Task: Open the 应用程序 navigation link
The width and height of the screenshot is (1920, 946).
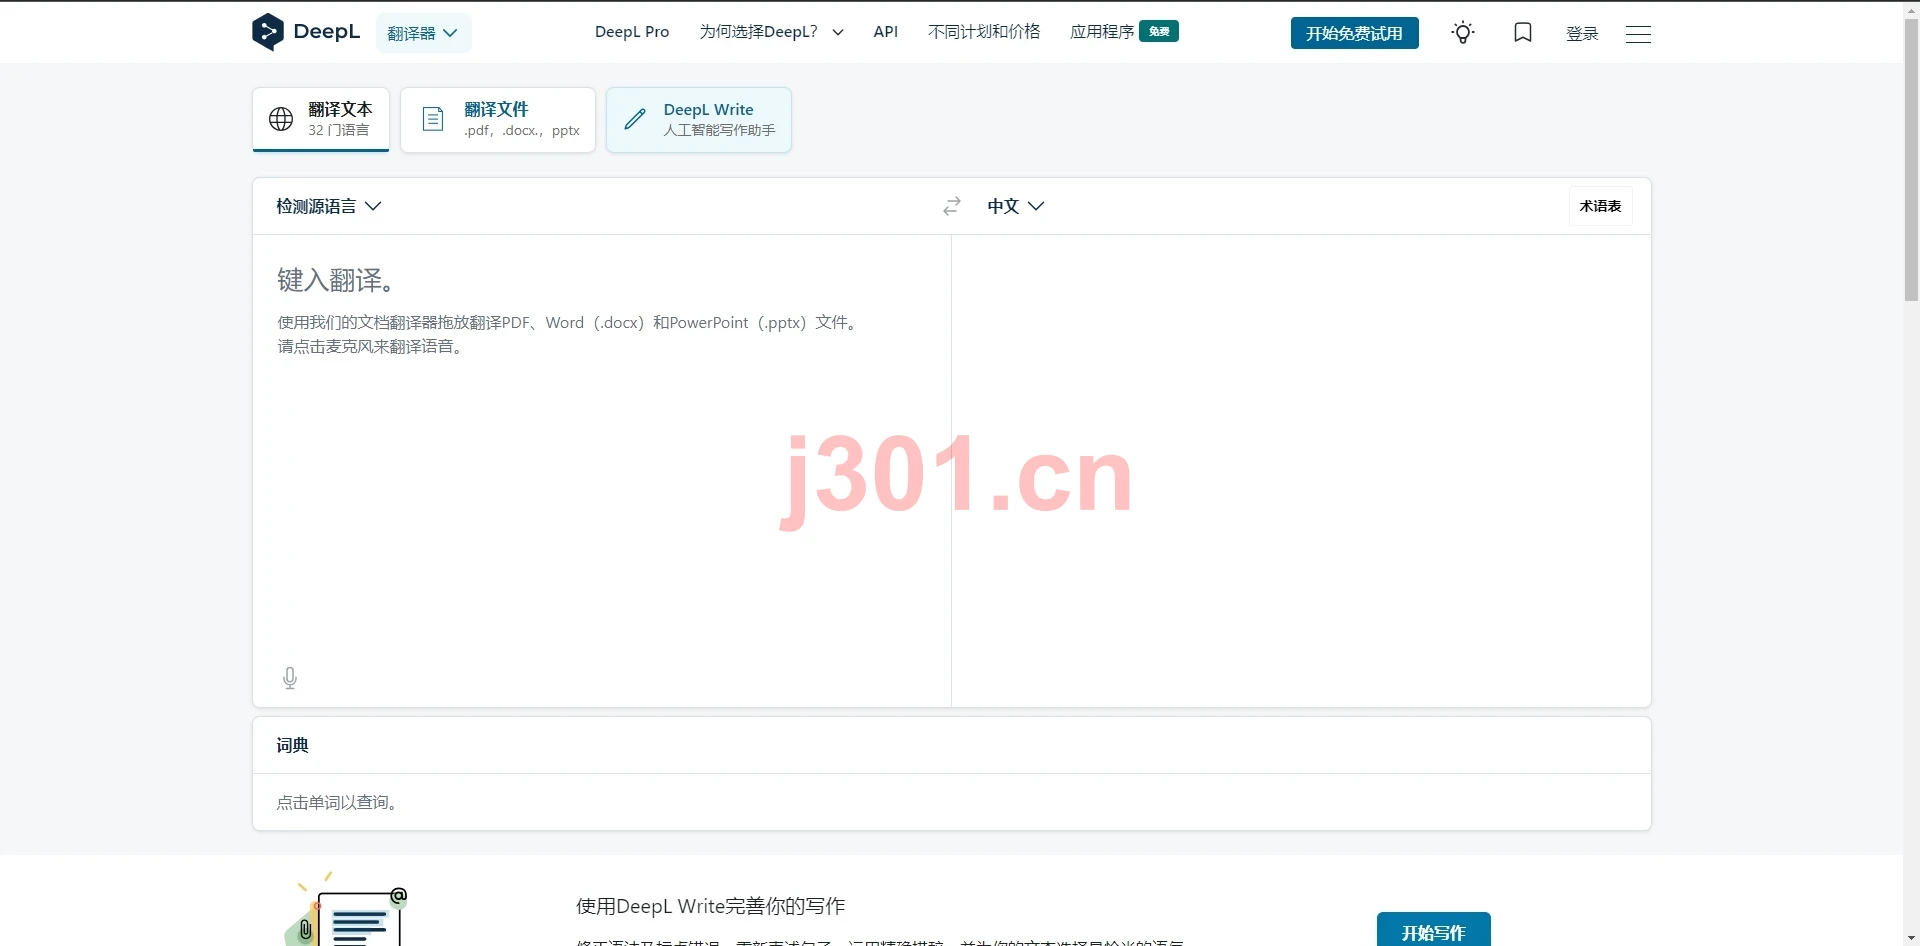Action: (1102, 32)
